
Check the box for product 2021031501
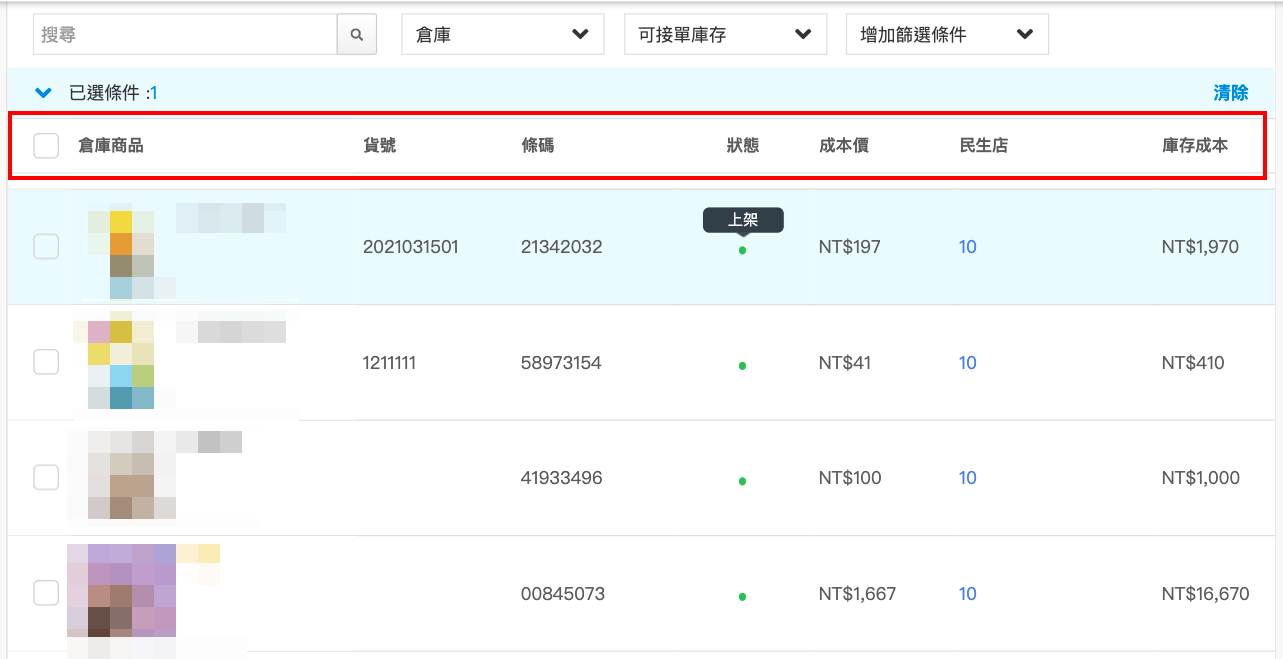(46, 246)
